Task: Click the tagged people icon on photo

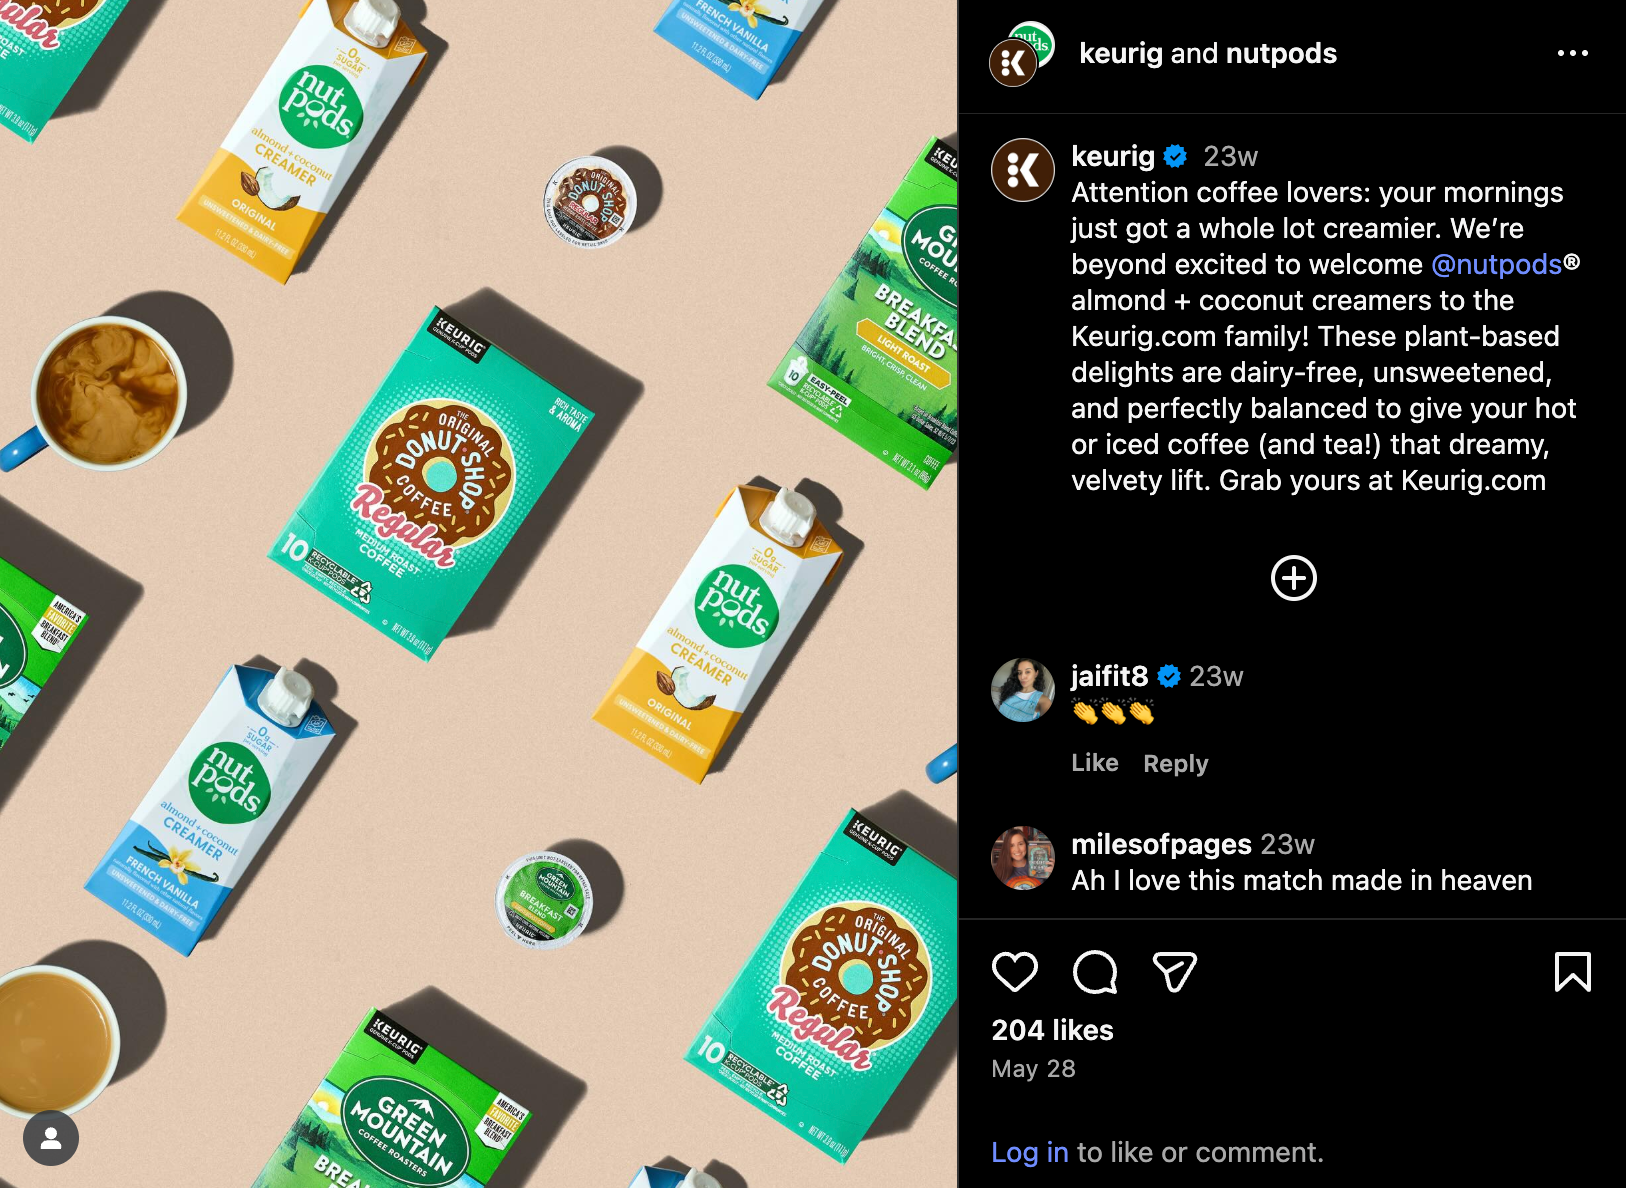Action: pos(51,1138)
